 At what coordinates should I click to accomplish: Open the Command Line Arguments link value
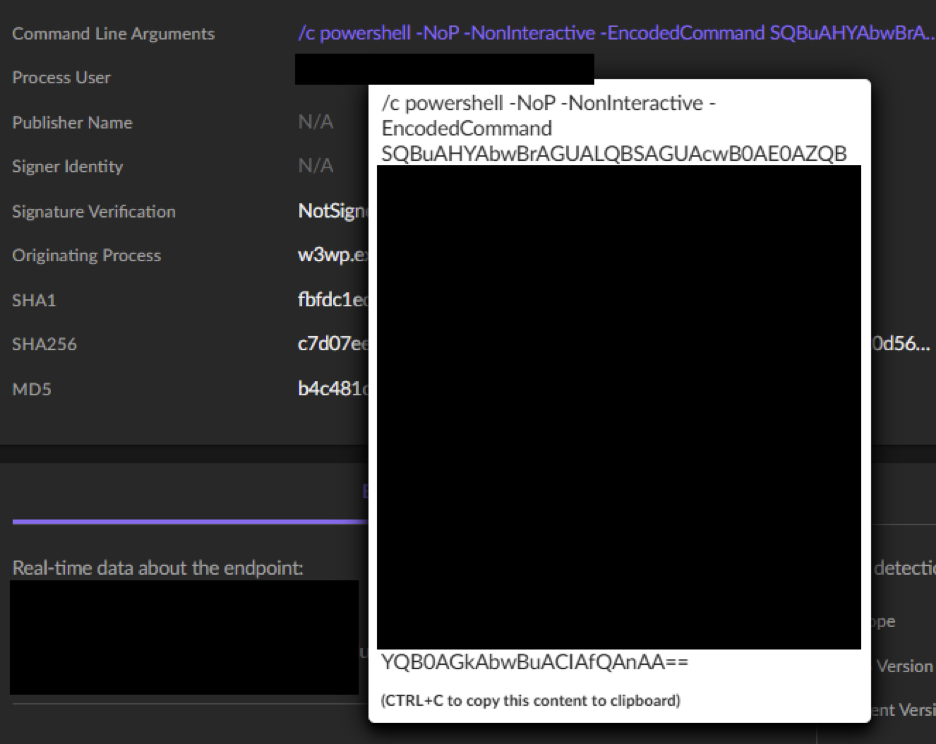617,33
